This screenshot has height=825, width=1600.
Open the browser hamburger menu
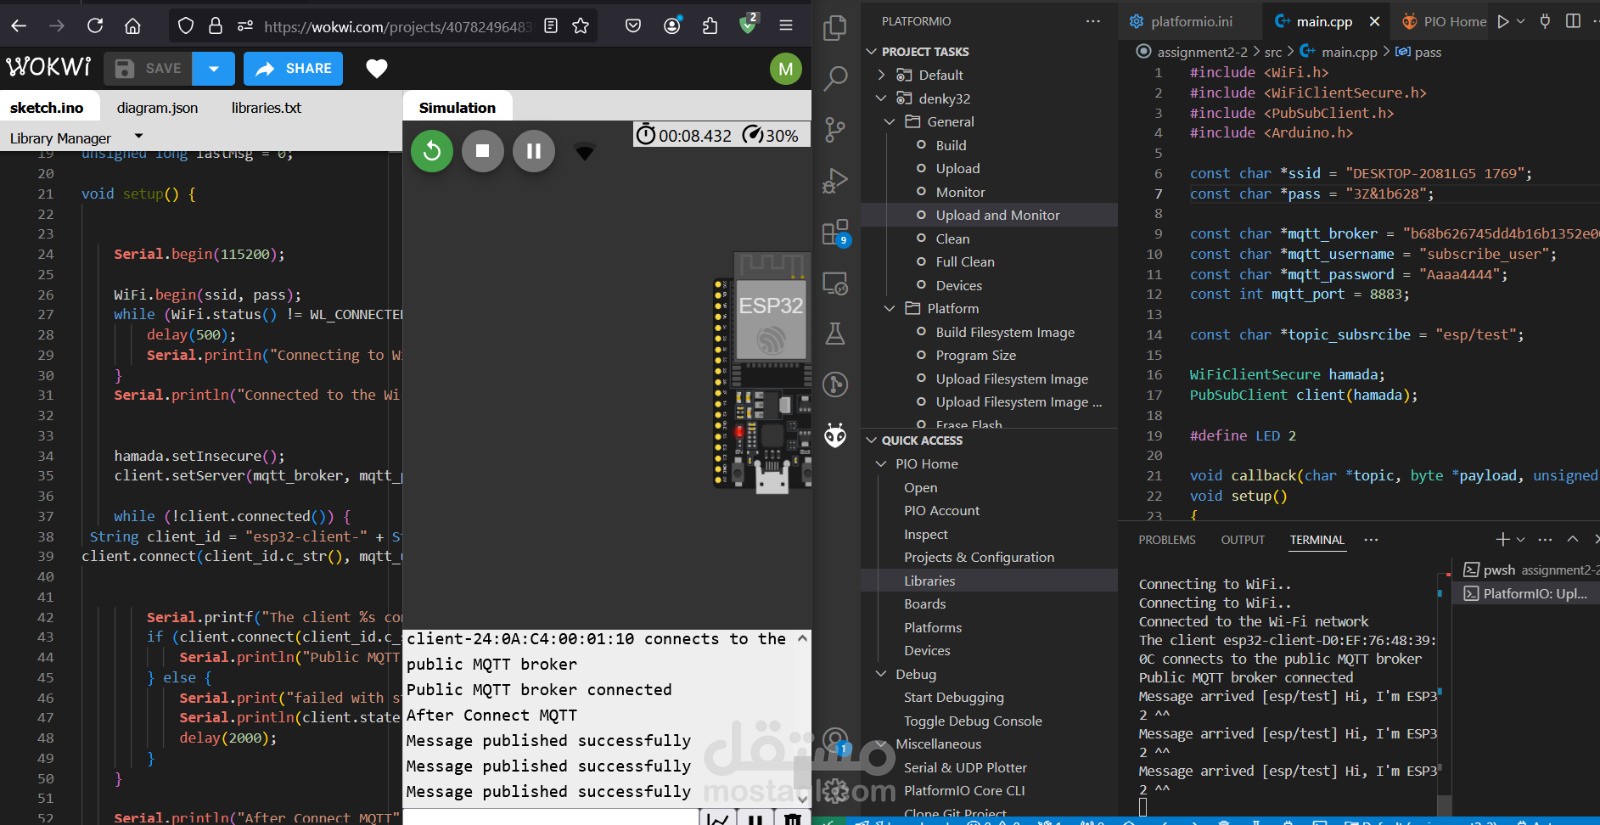tap(786, 26)
